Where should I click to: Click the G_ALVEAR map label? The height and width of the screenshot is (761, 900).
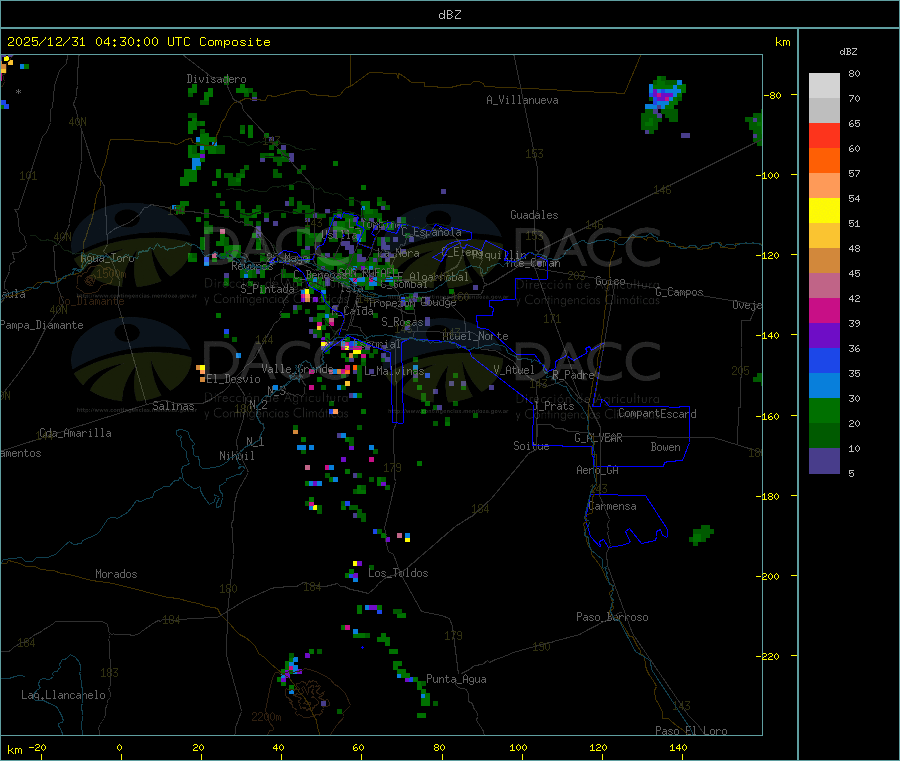[598, 438]
